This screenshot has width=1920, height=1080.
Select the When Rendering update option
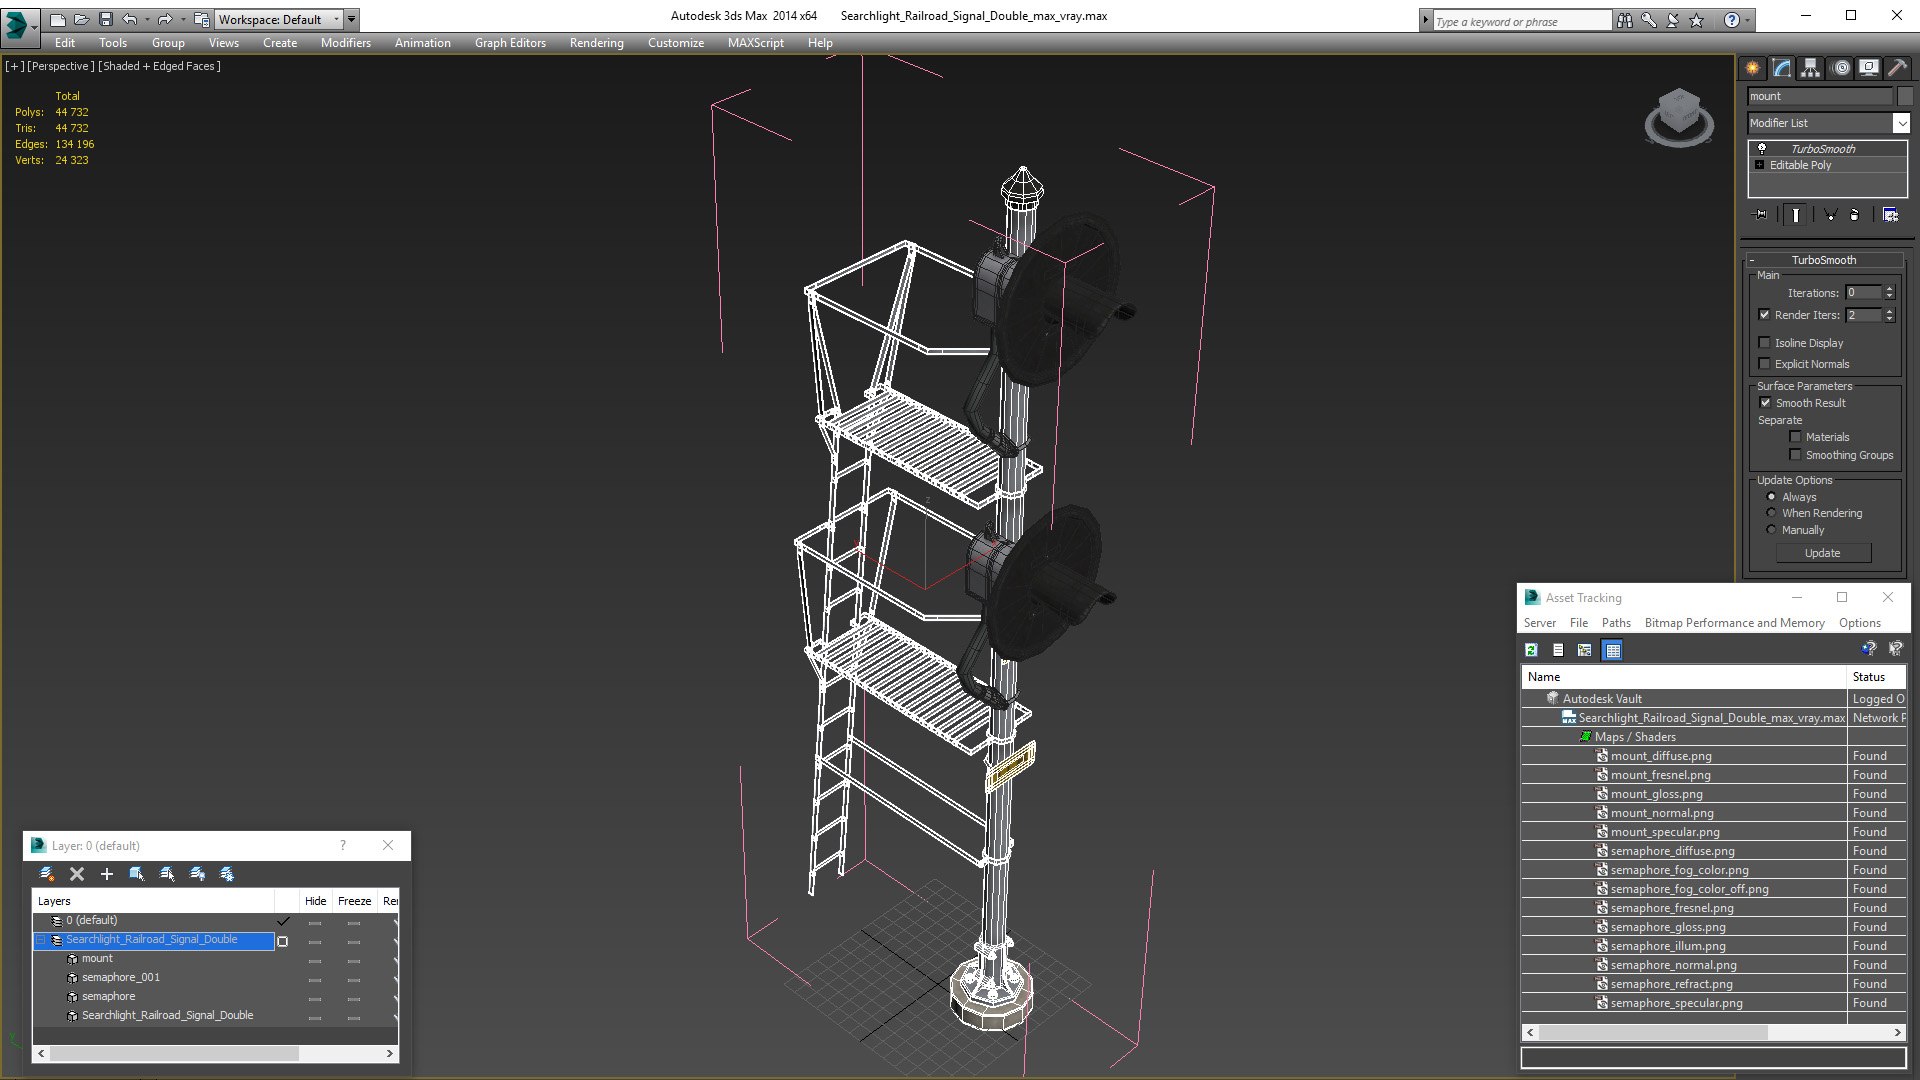(1772, 513)
